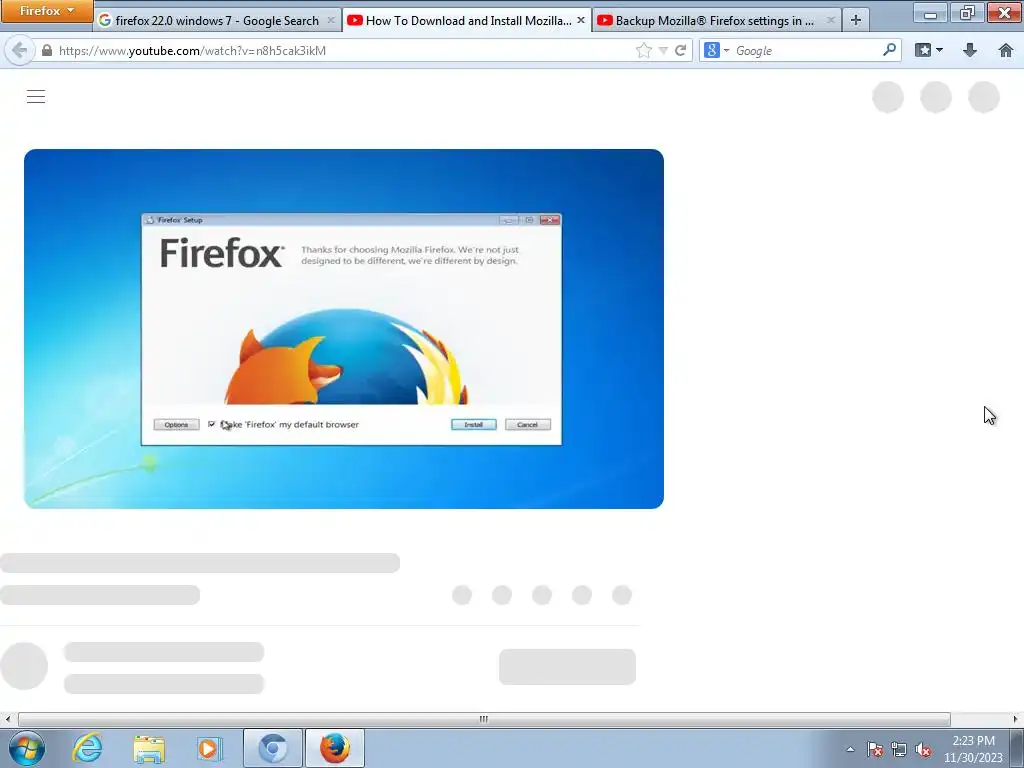Go to the Firefox home page
This screenshot has height=768, width=1024.
1006,50
